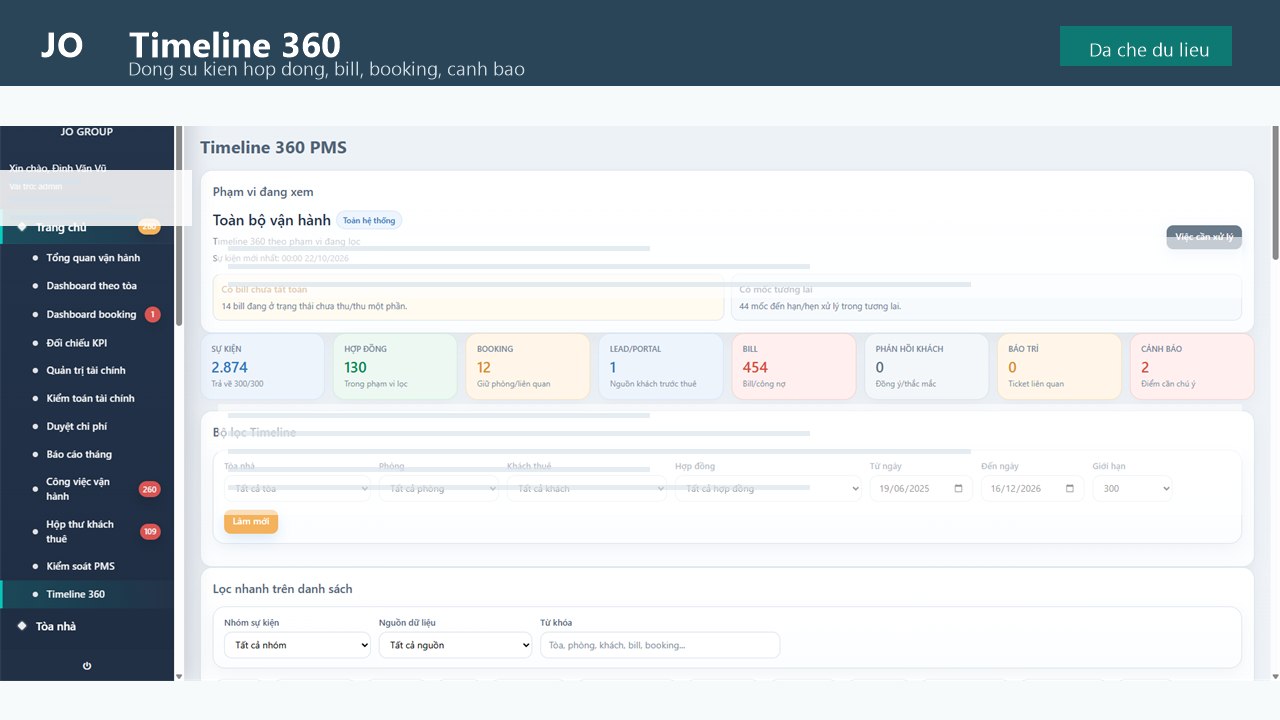Go to Báo cáo tháng page
This screenshot has height=720, width=1280.
(x=79, y=454)
